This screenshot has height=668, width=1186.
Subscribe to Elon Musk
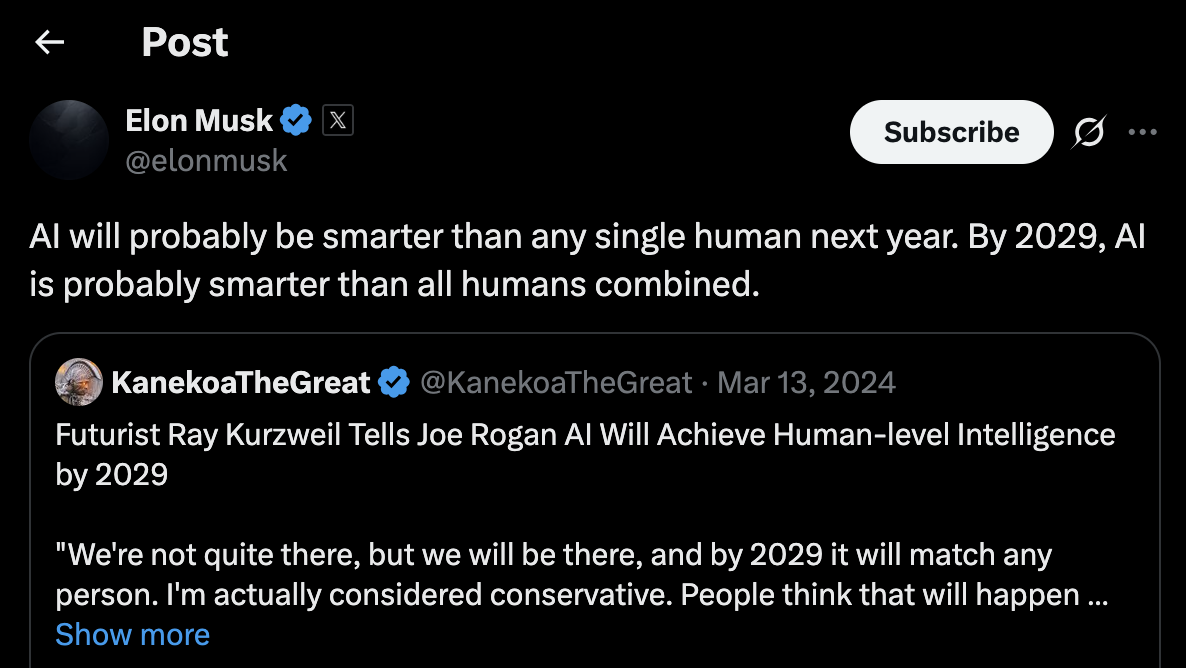952,132
